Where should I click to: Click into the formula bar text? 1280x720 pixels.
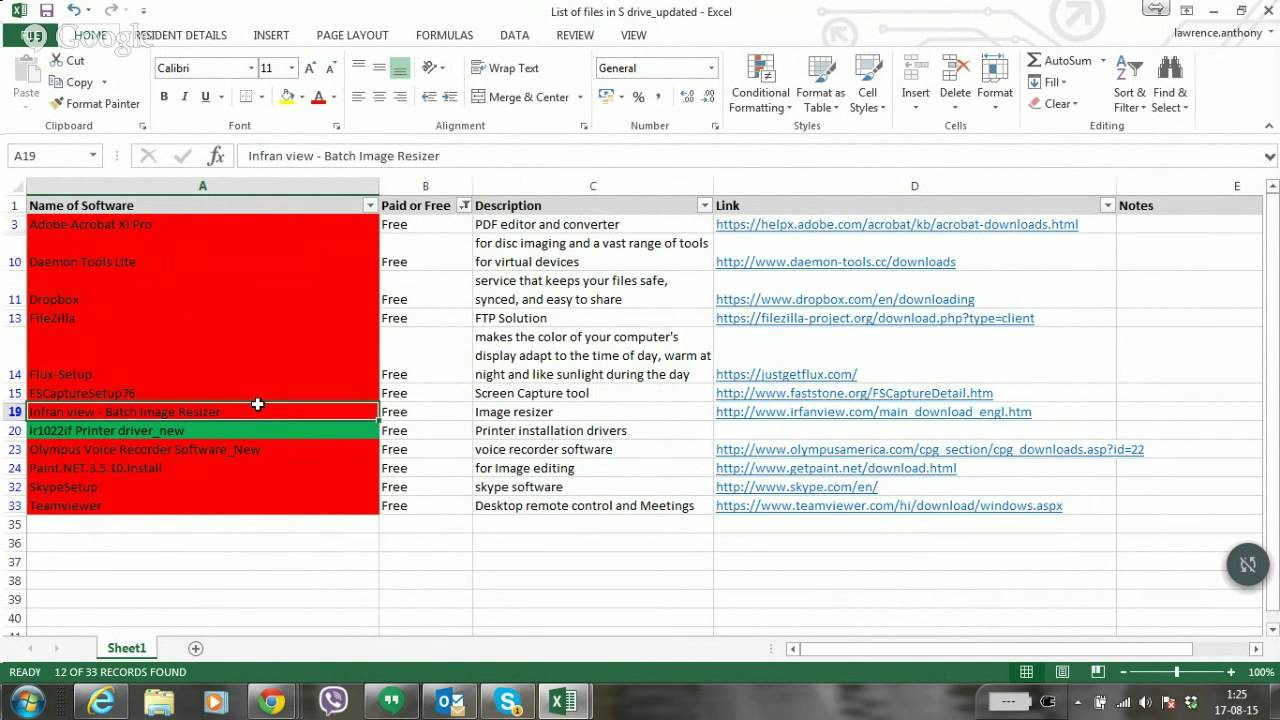[750, 156]
